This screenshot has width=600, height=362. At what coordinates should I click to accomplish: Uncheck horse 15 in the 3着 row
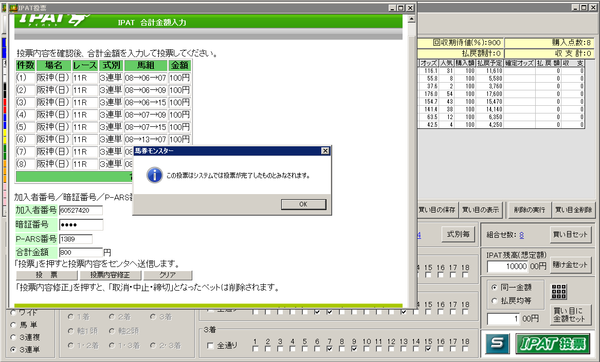pos(428,349)
